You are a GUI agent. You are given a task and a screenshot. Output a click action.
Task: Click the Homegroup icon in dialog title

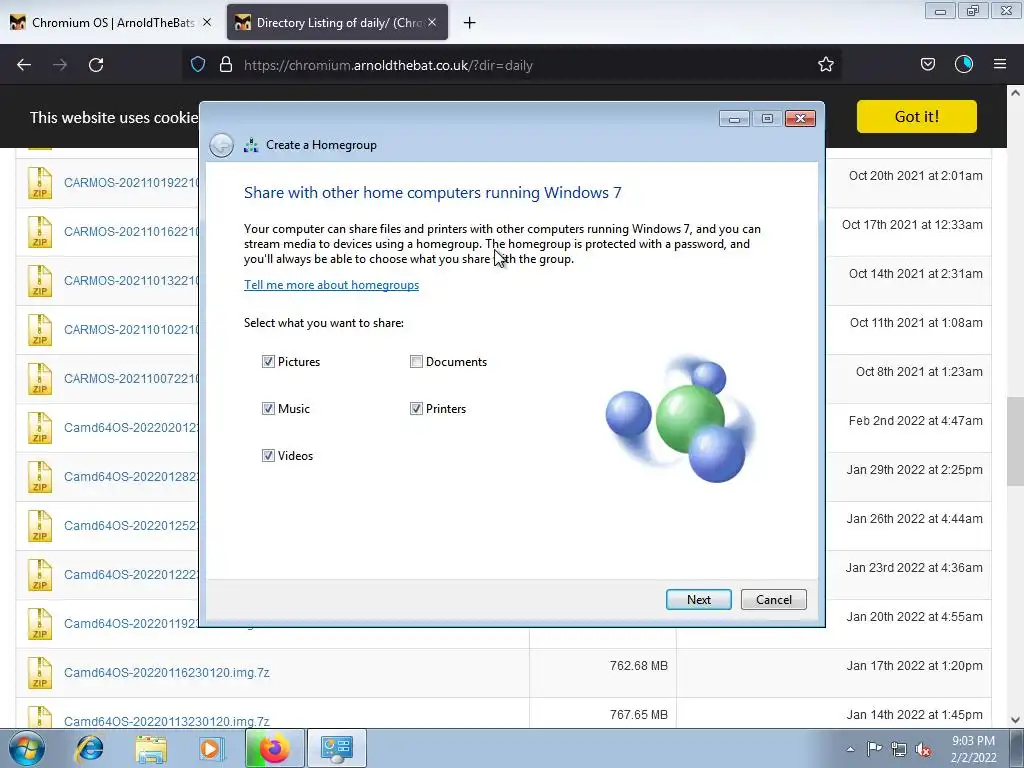pyautogui.click(x=251, y=145)
